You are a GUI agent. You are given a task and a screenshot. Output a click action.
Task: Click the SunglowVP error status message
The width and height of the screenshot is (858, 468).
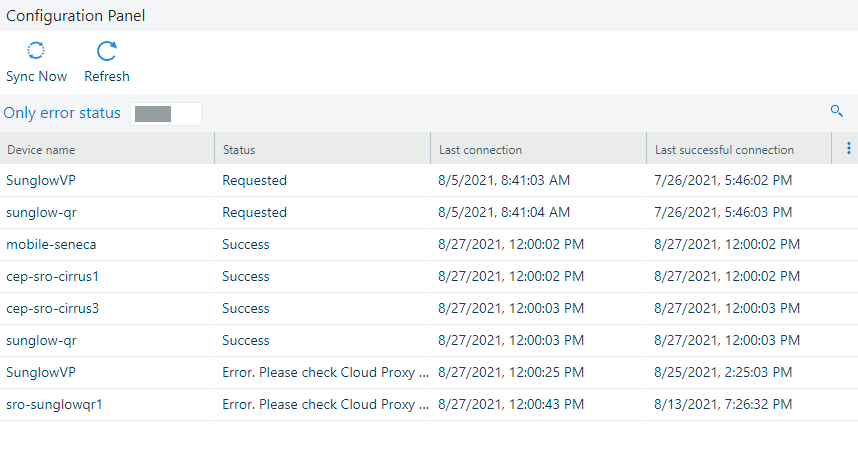tap(326, 372)
